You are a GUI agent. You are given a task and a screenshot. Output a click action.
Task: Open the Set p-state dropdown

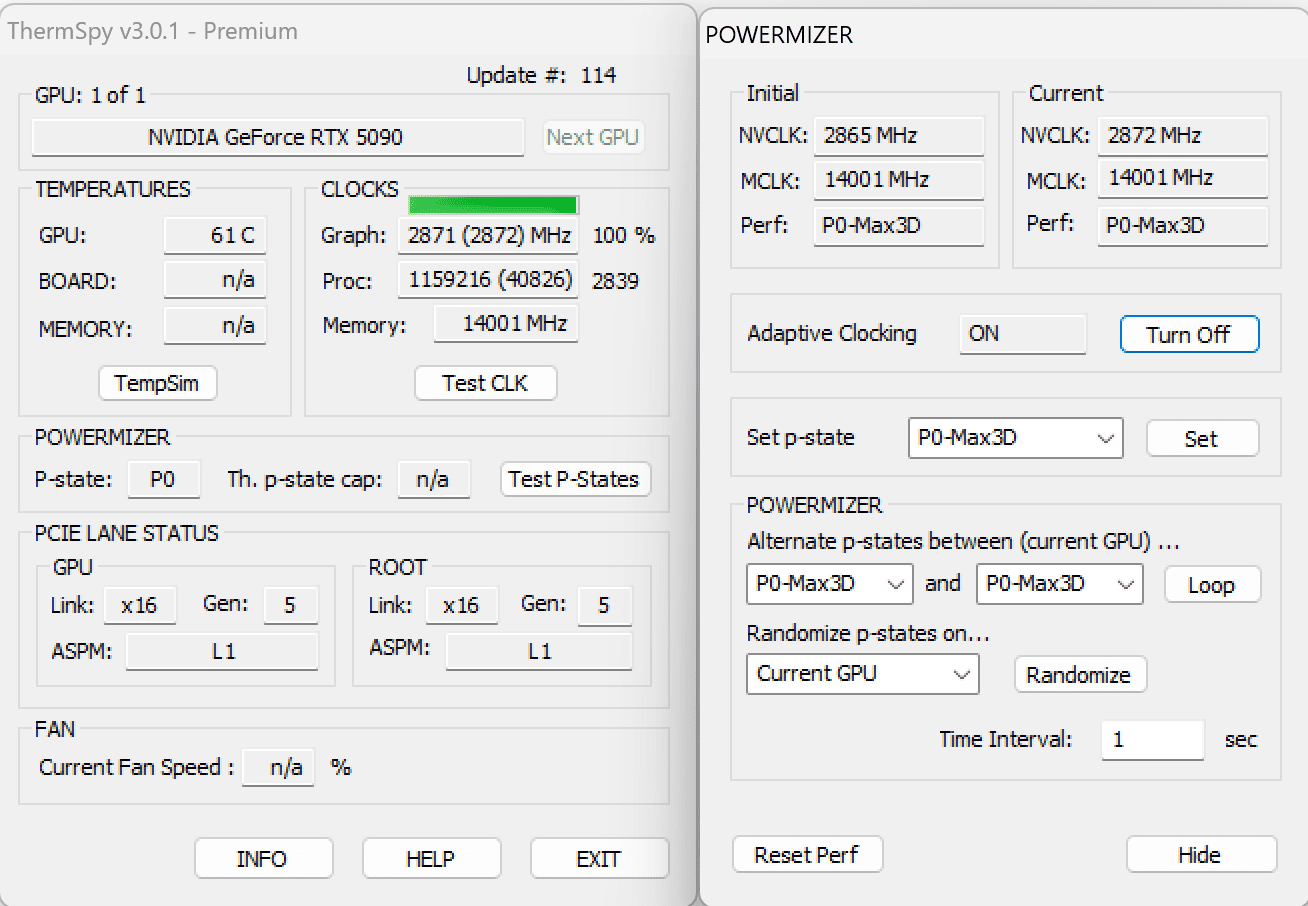tap(1015, 438)
